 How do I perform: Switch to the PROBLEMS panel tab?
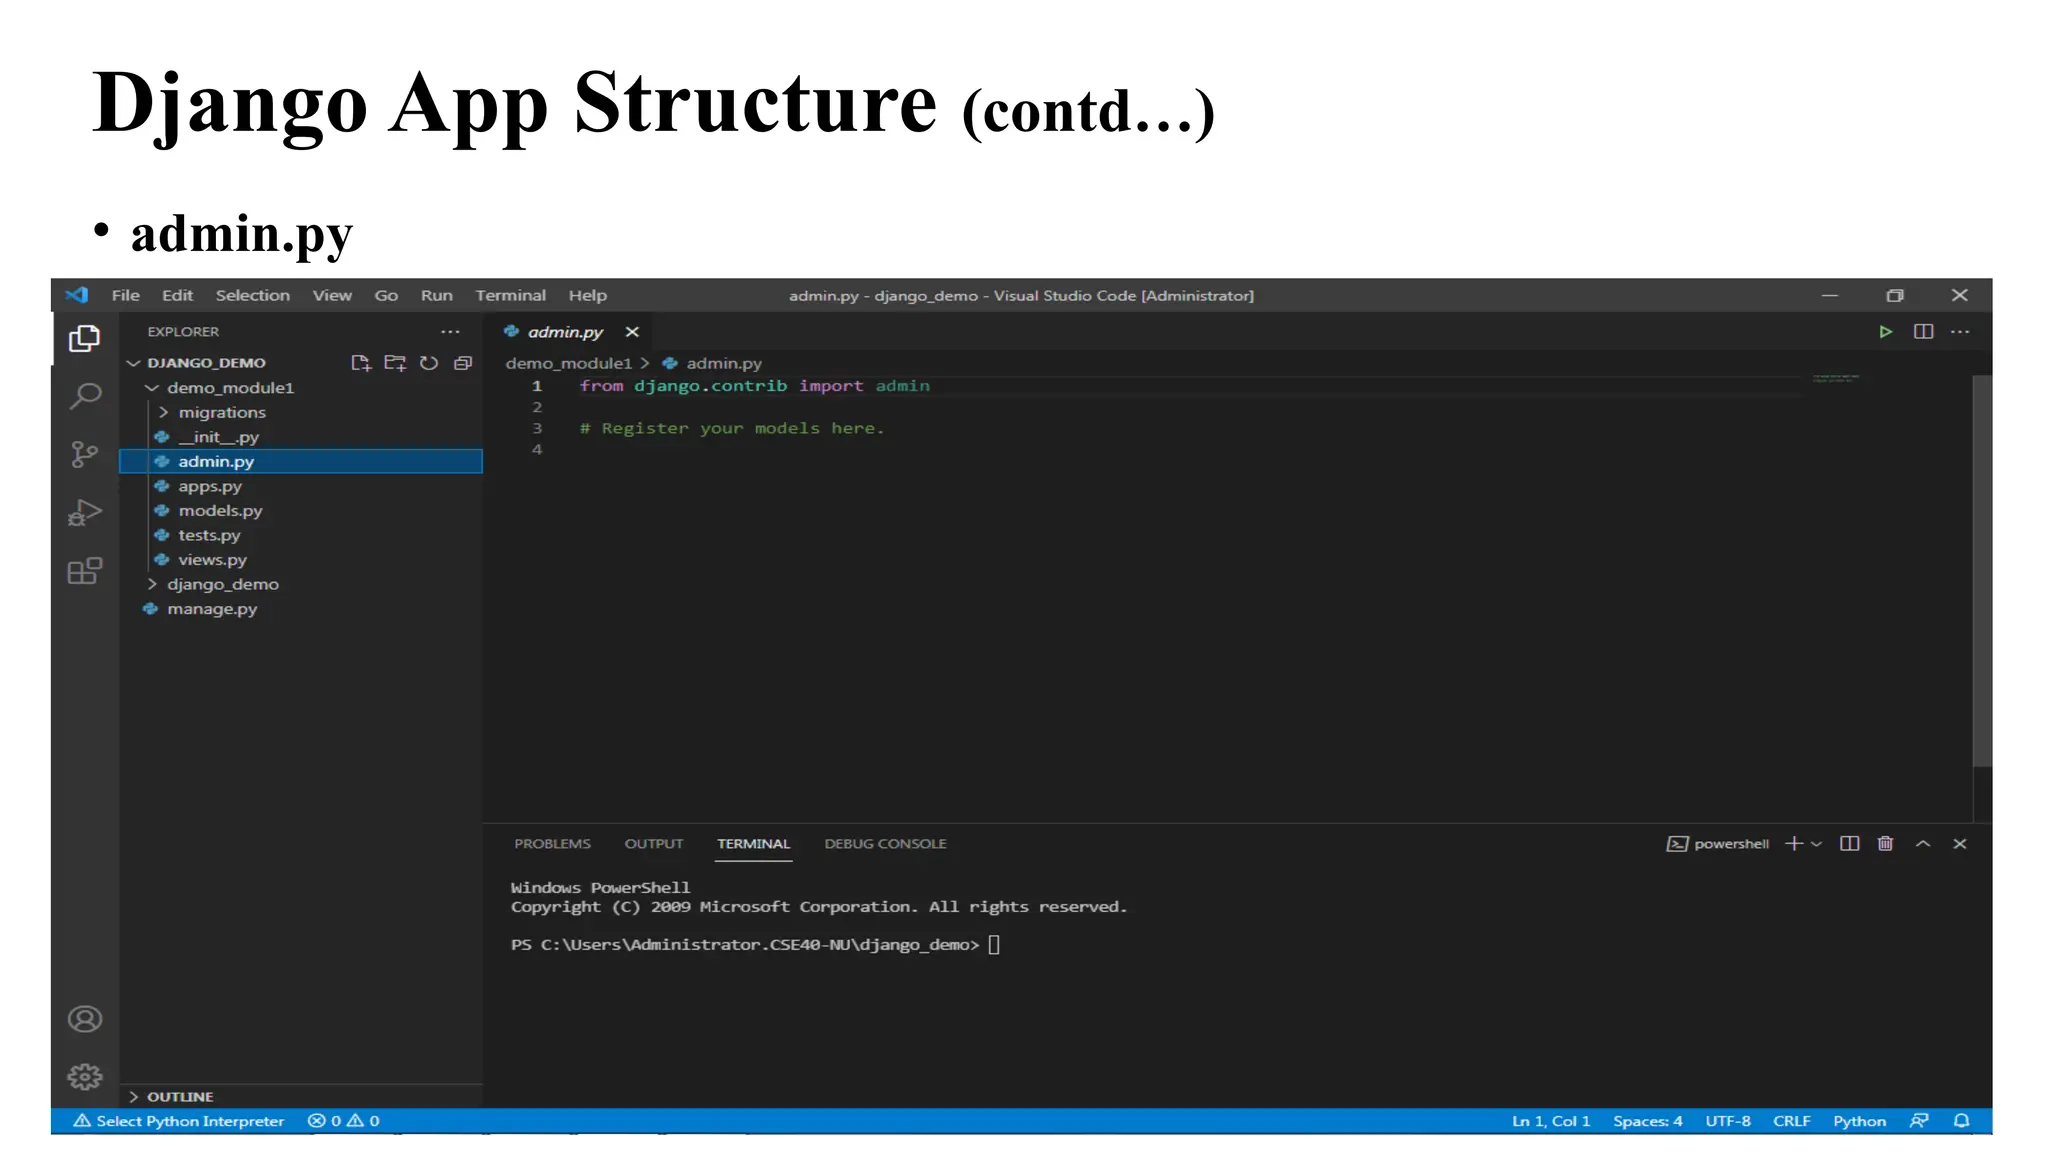pos(552,844)
